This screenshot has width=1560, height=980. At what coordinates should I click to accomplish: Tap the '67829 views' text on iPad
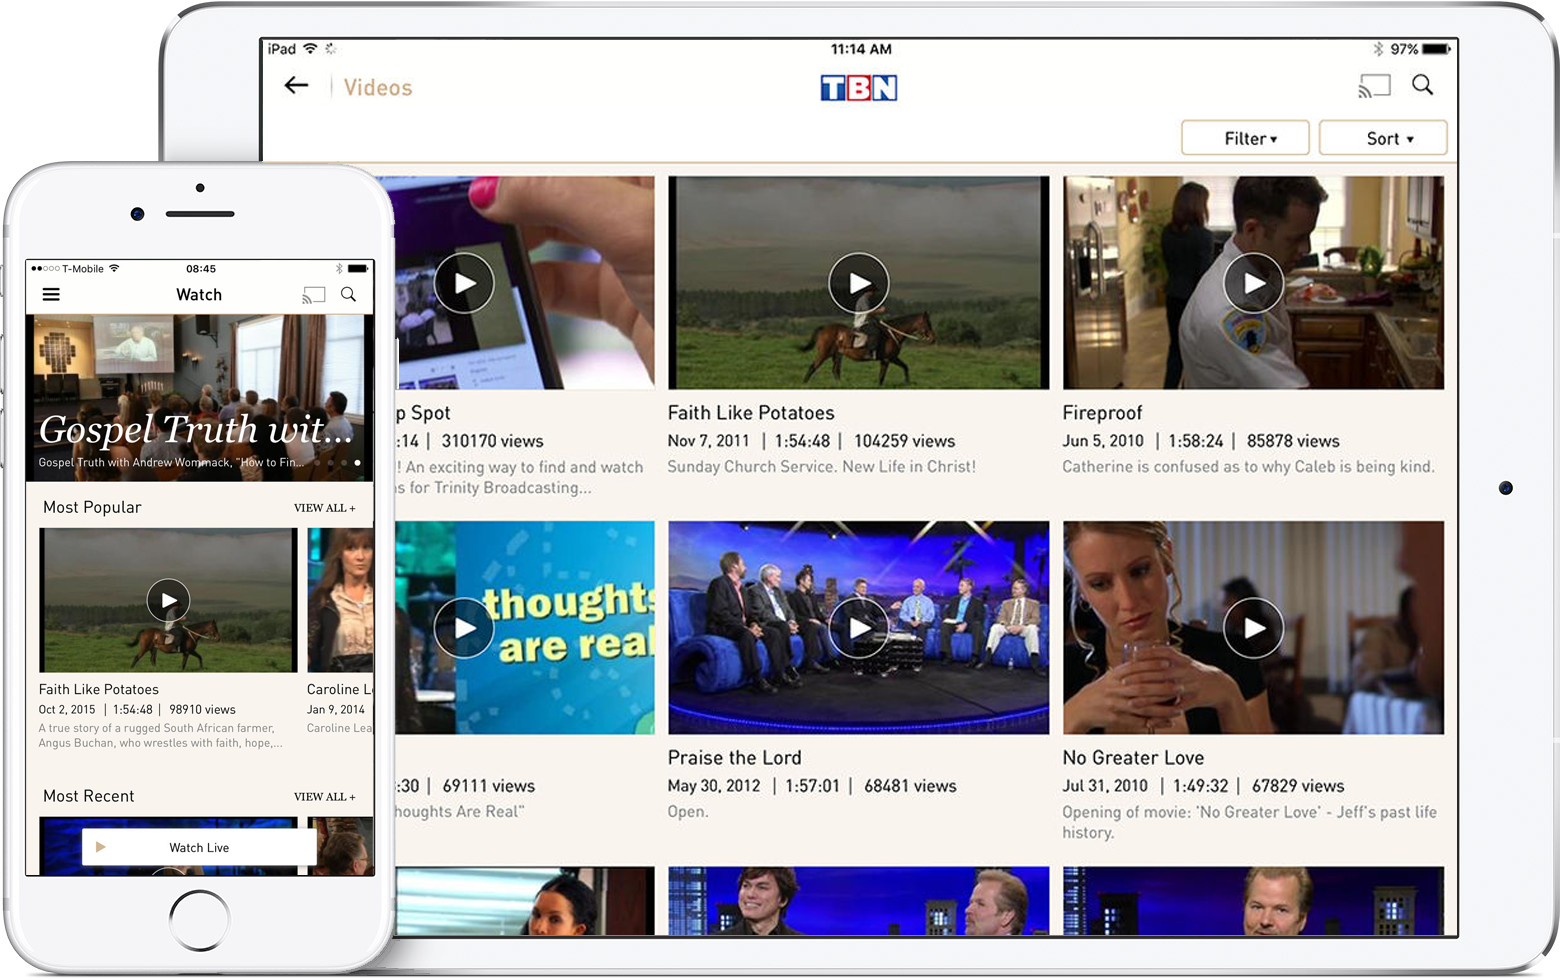pos(1298,786)
